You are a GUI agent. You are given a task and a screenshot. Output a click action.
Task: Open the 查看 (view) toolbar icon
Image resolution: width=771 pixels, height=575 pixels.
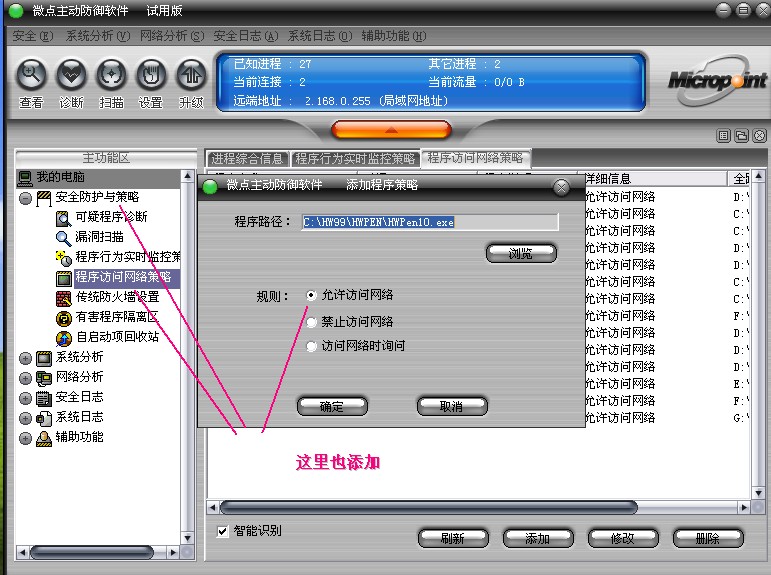(x=31, y=75)
